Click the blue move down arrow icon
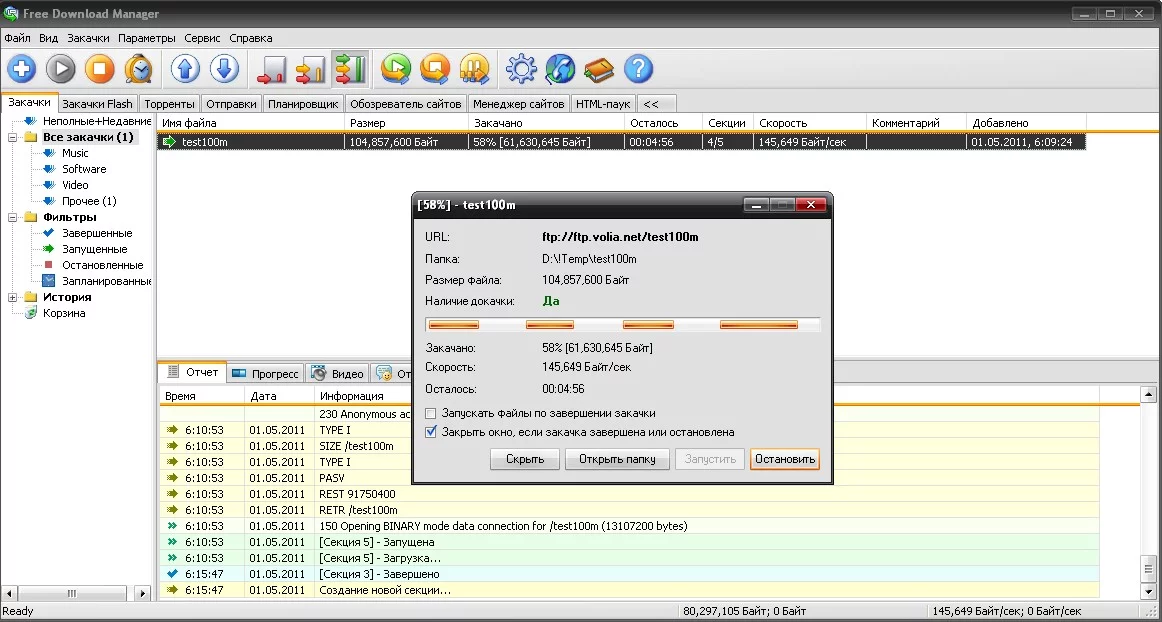The height and width of the screenshot is (622, 1162). click(x=224, y=69)
